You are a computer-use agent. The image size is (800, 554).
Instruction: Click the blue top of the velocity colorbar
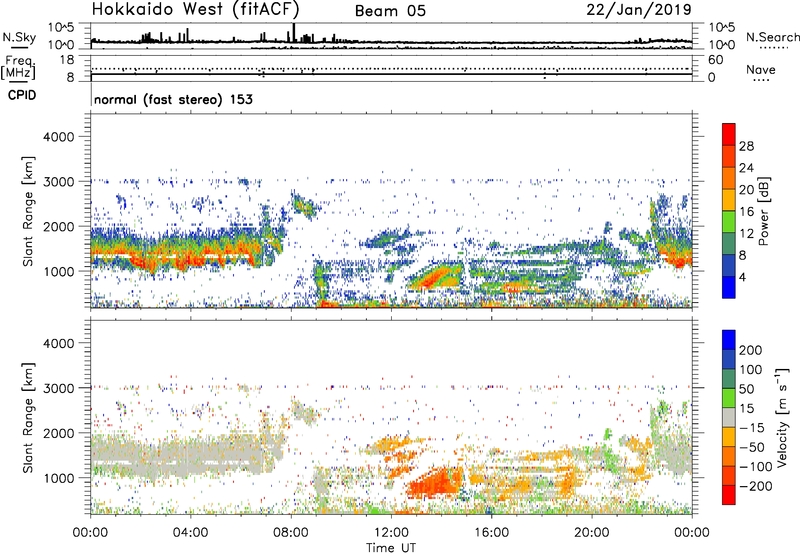[729, 340]
